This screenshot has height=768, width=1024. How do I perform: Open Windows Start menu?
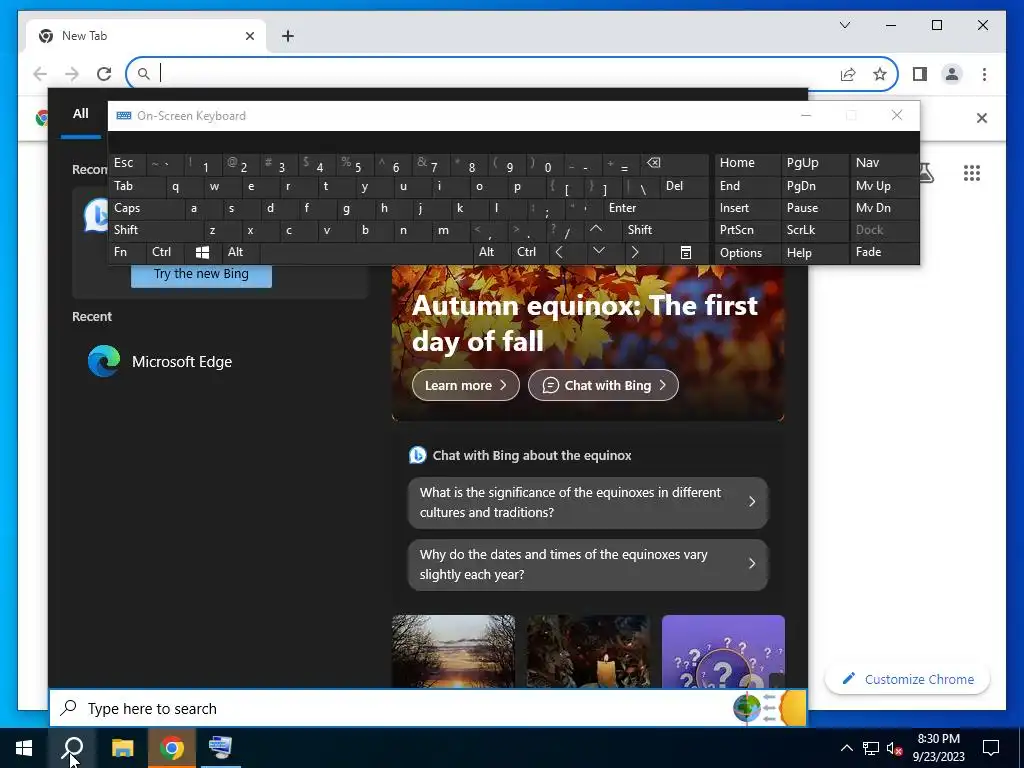click(24, 748)
